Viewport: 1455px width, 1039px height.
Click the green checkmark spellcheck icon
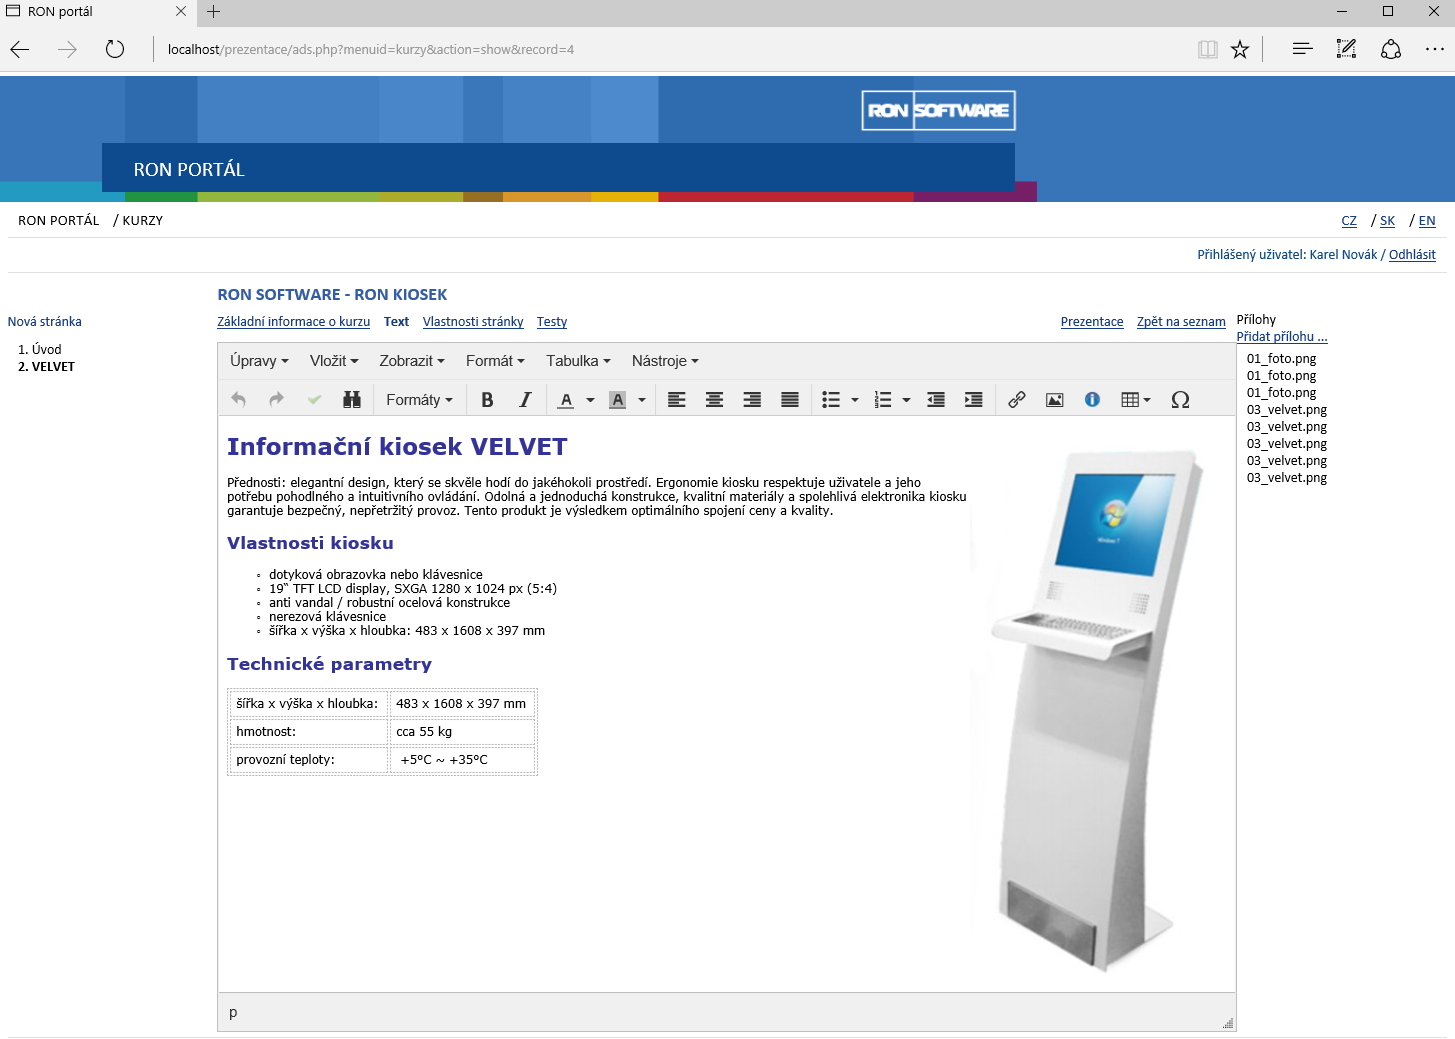[314, 400]
